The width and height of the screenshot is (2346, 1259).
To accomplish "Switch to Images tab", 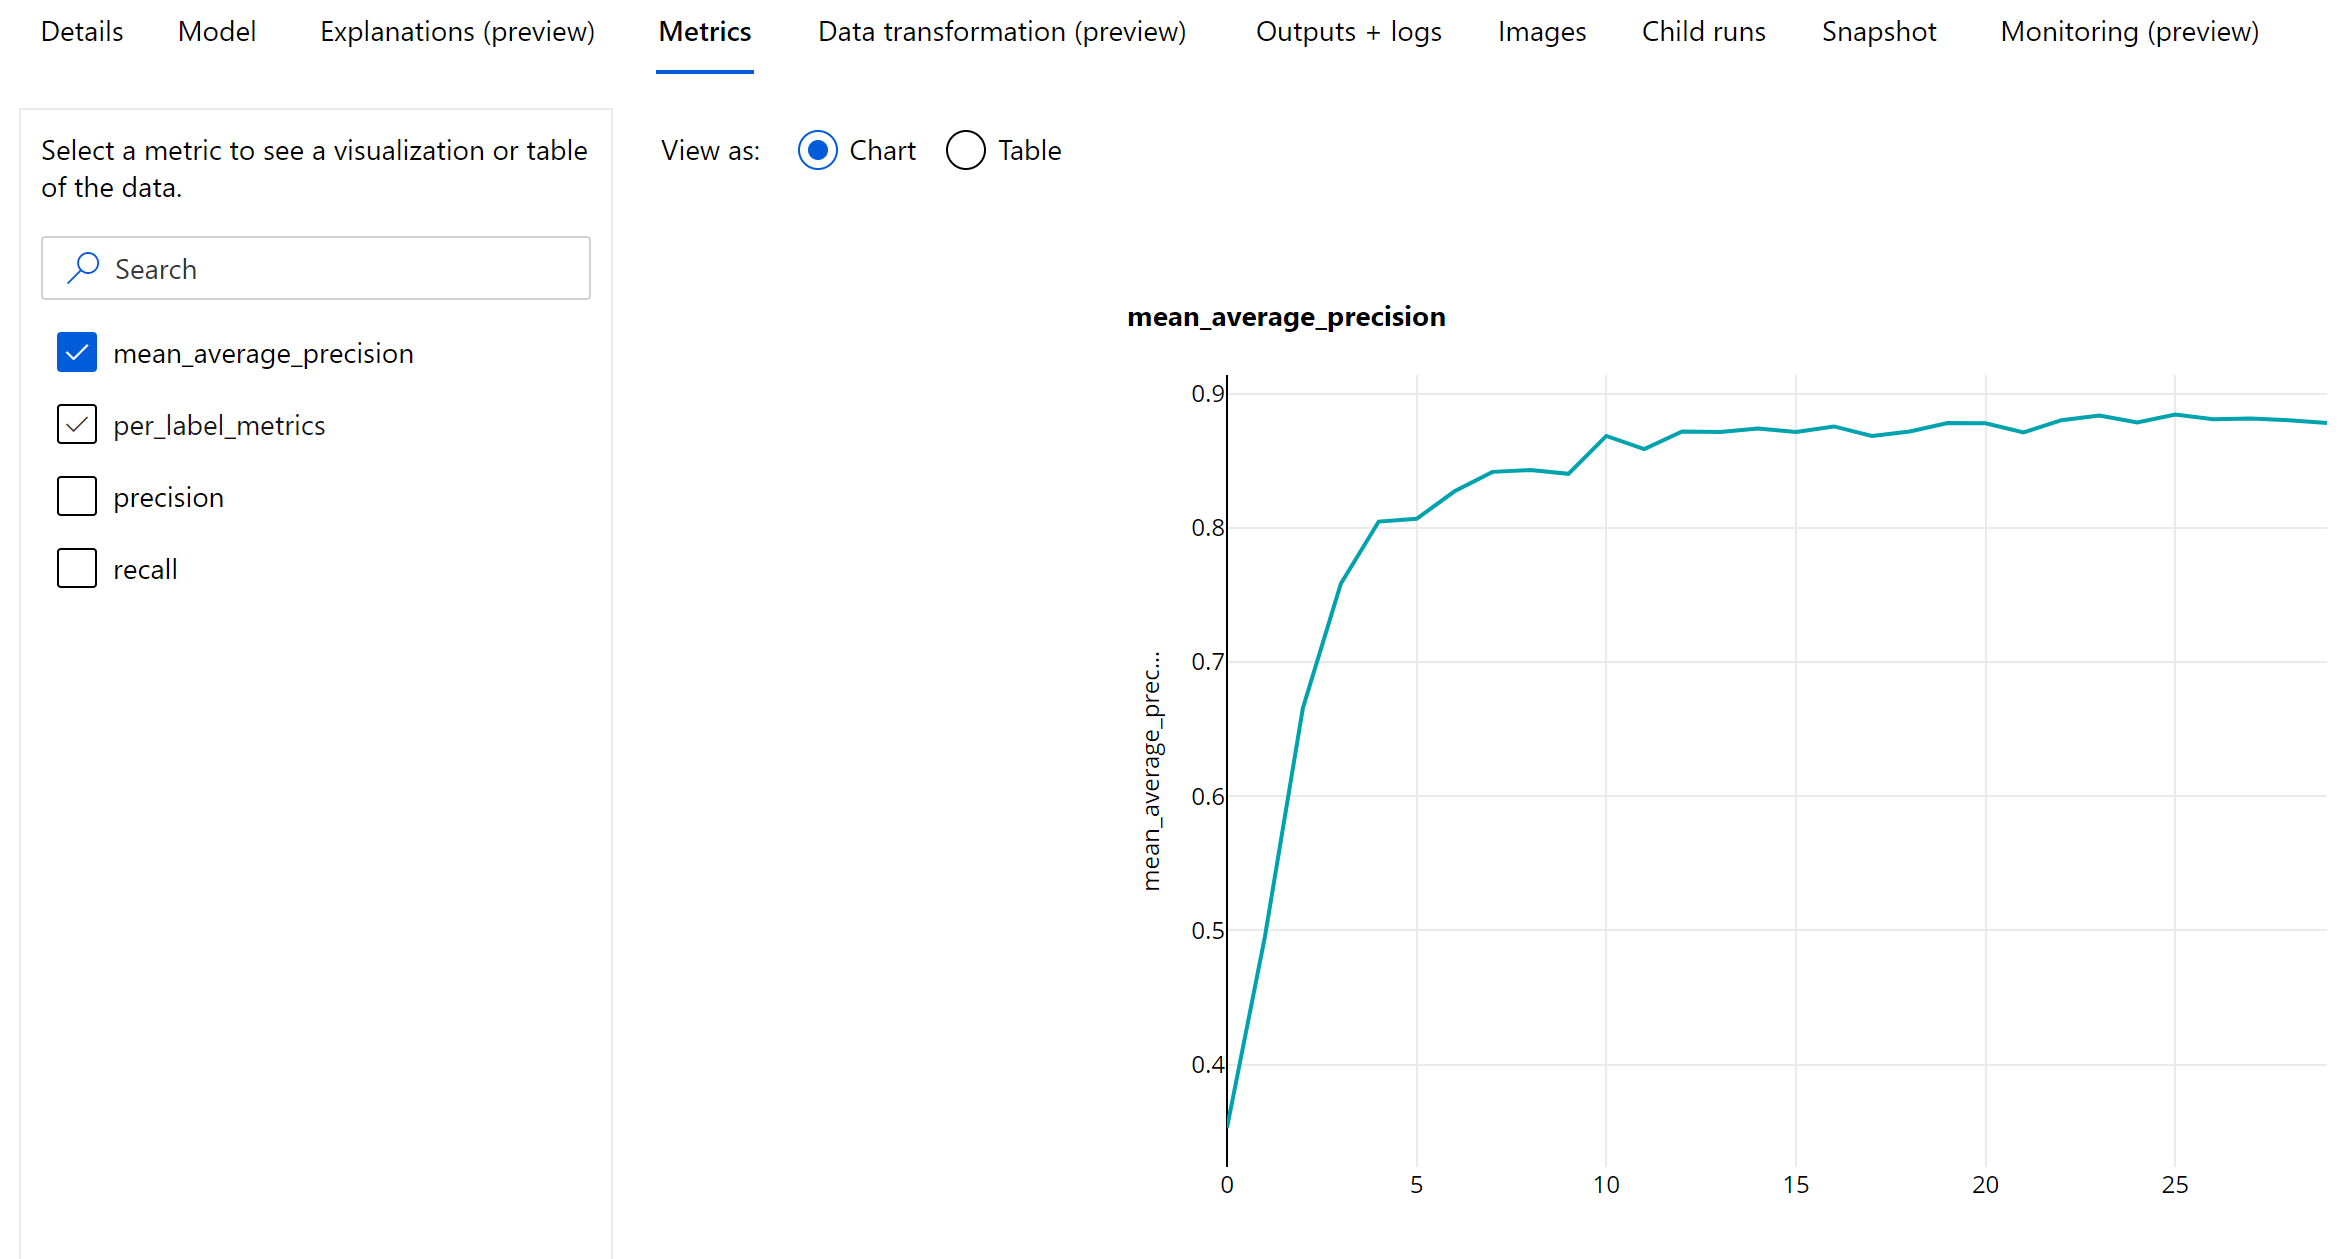I will click(1539, 29).
